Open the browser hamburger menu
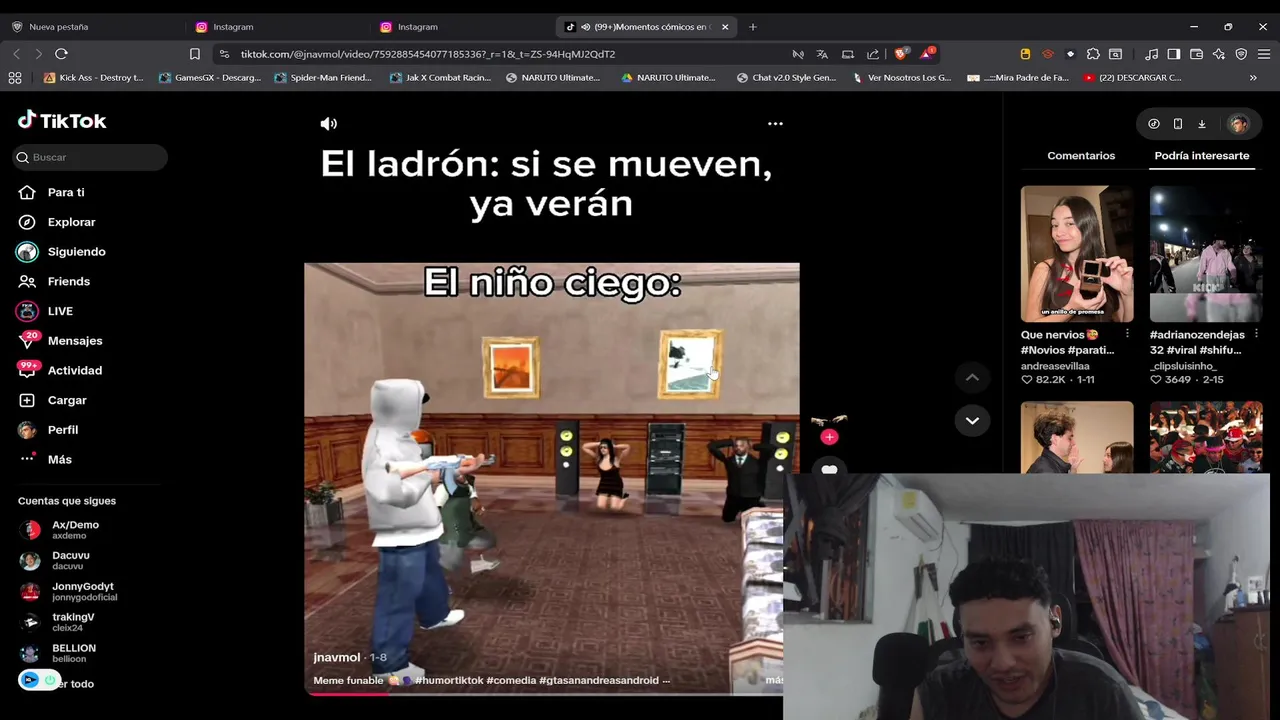 (x=1263, y=54)
